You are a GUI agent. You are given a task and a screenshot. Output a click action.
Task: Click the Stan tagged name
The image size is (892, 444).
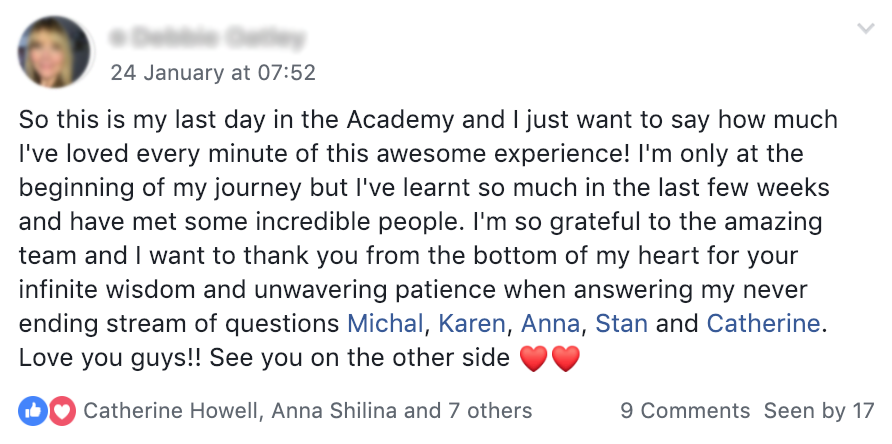pyautogui.click(x=621, y=324)
